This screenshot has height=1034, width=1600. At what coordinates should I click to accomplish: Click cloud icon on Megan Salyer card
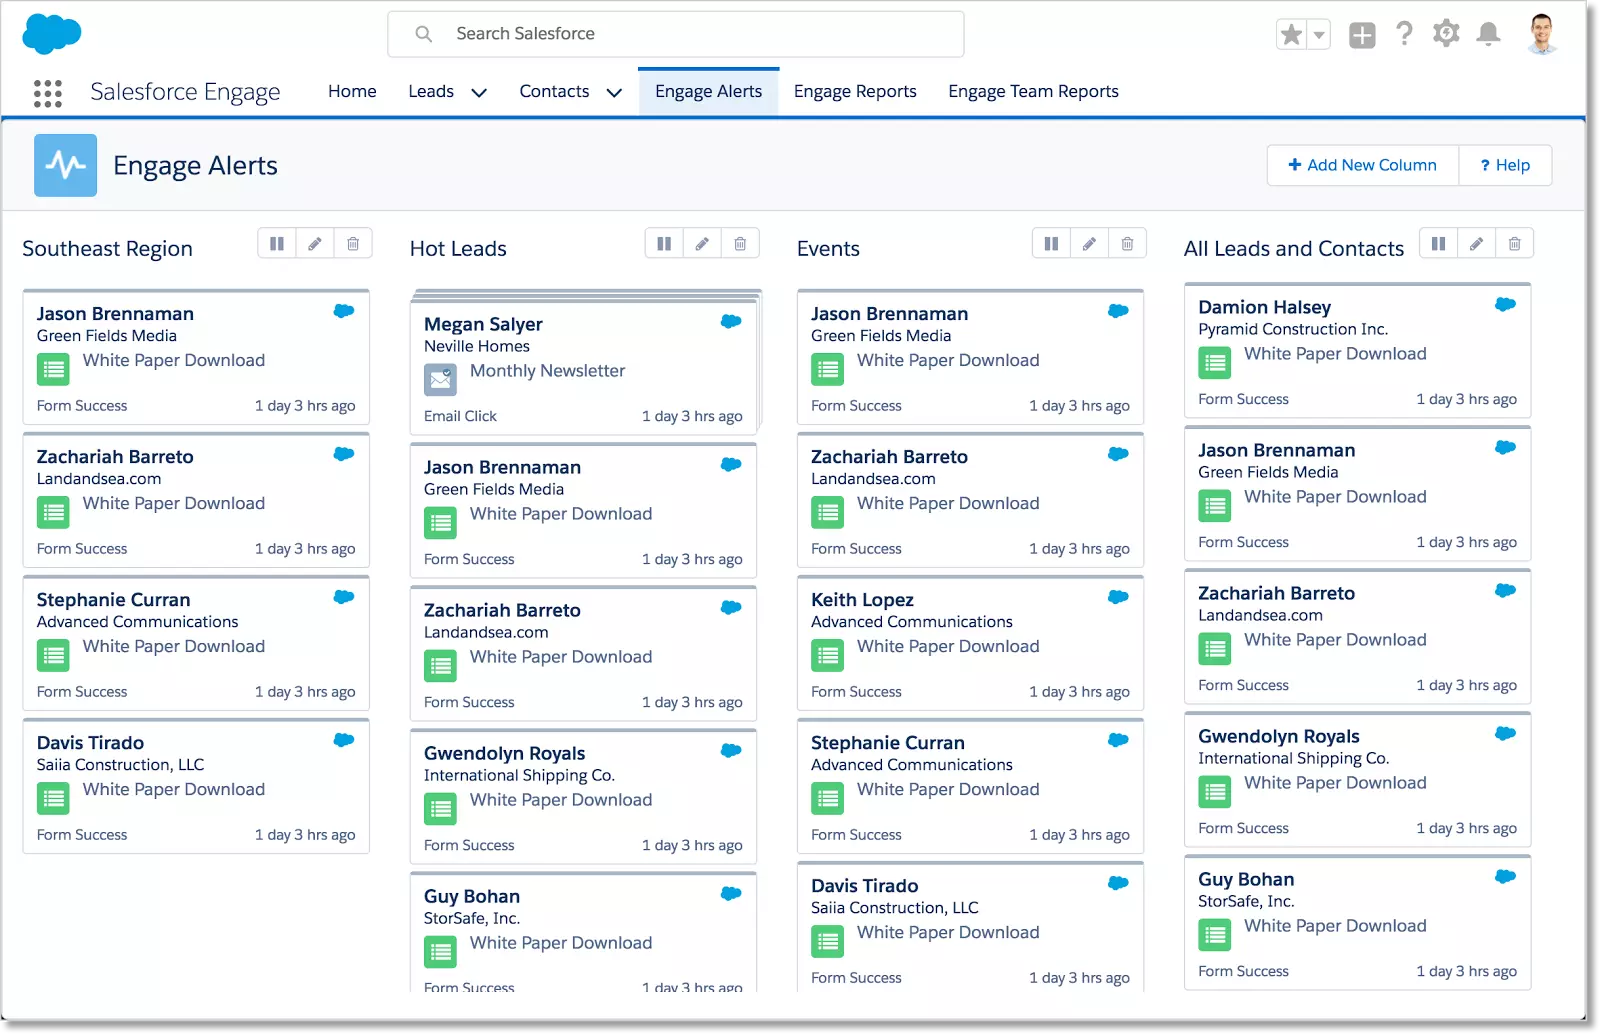point(731,321)
